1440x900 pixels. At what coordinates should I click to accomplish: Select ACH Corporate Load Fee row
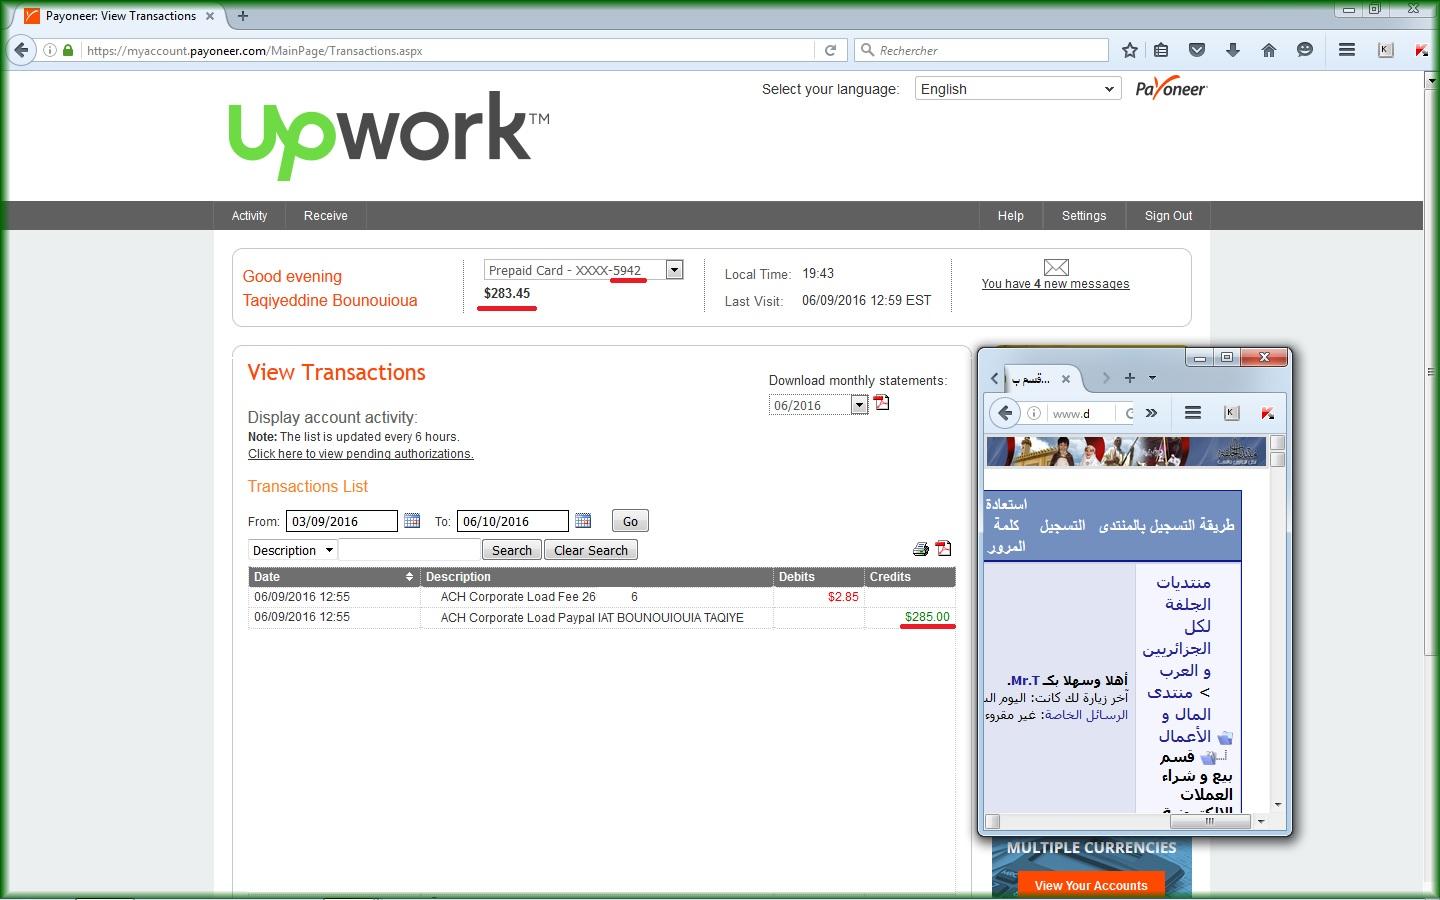click(x=602, y=597)
